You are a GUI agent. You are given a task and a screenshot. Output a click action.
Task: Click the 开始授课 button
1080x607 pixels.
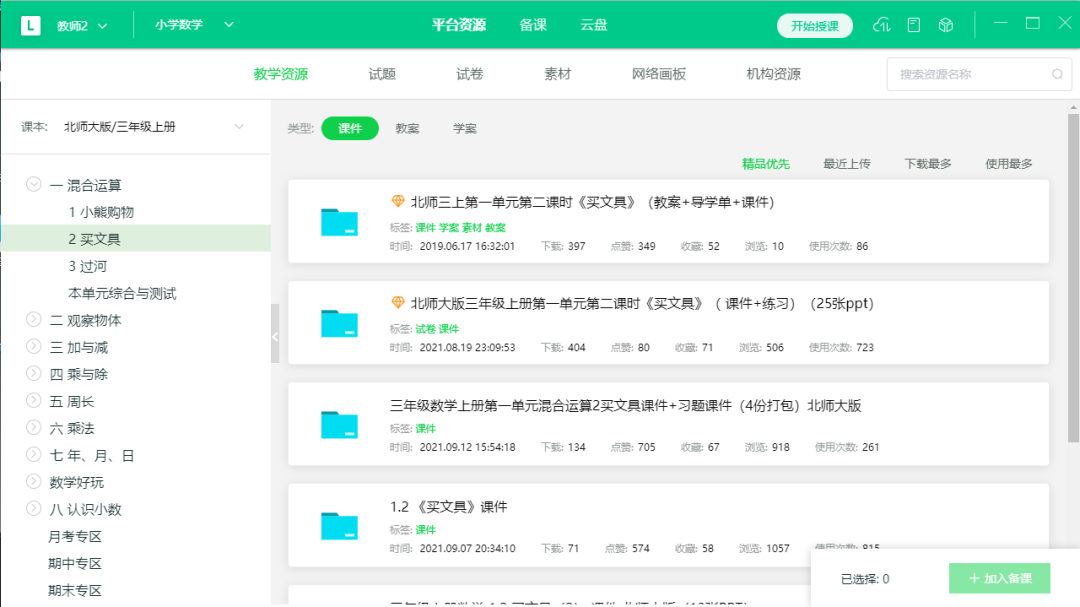(x=815, y=26)
